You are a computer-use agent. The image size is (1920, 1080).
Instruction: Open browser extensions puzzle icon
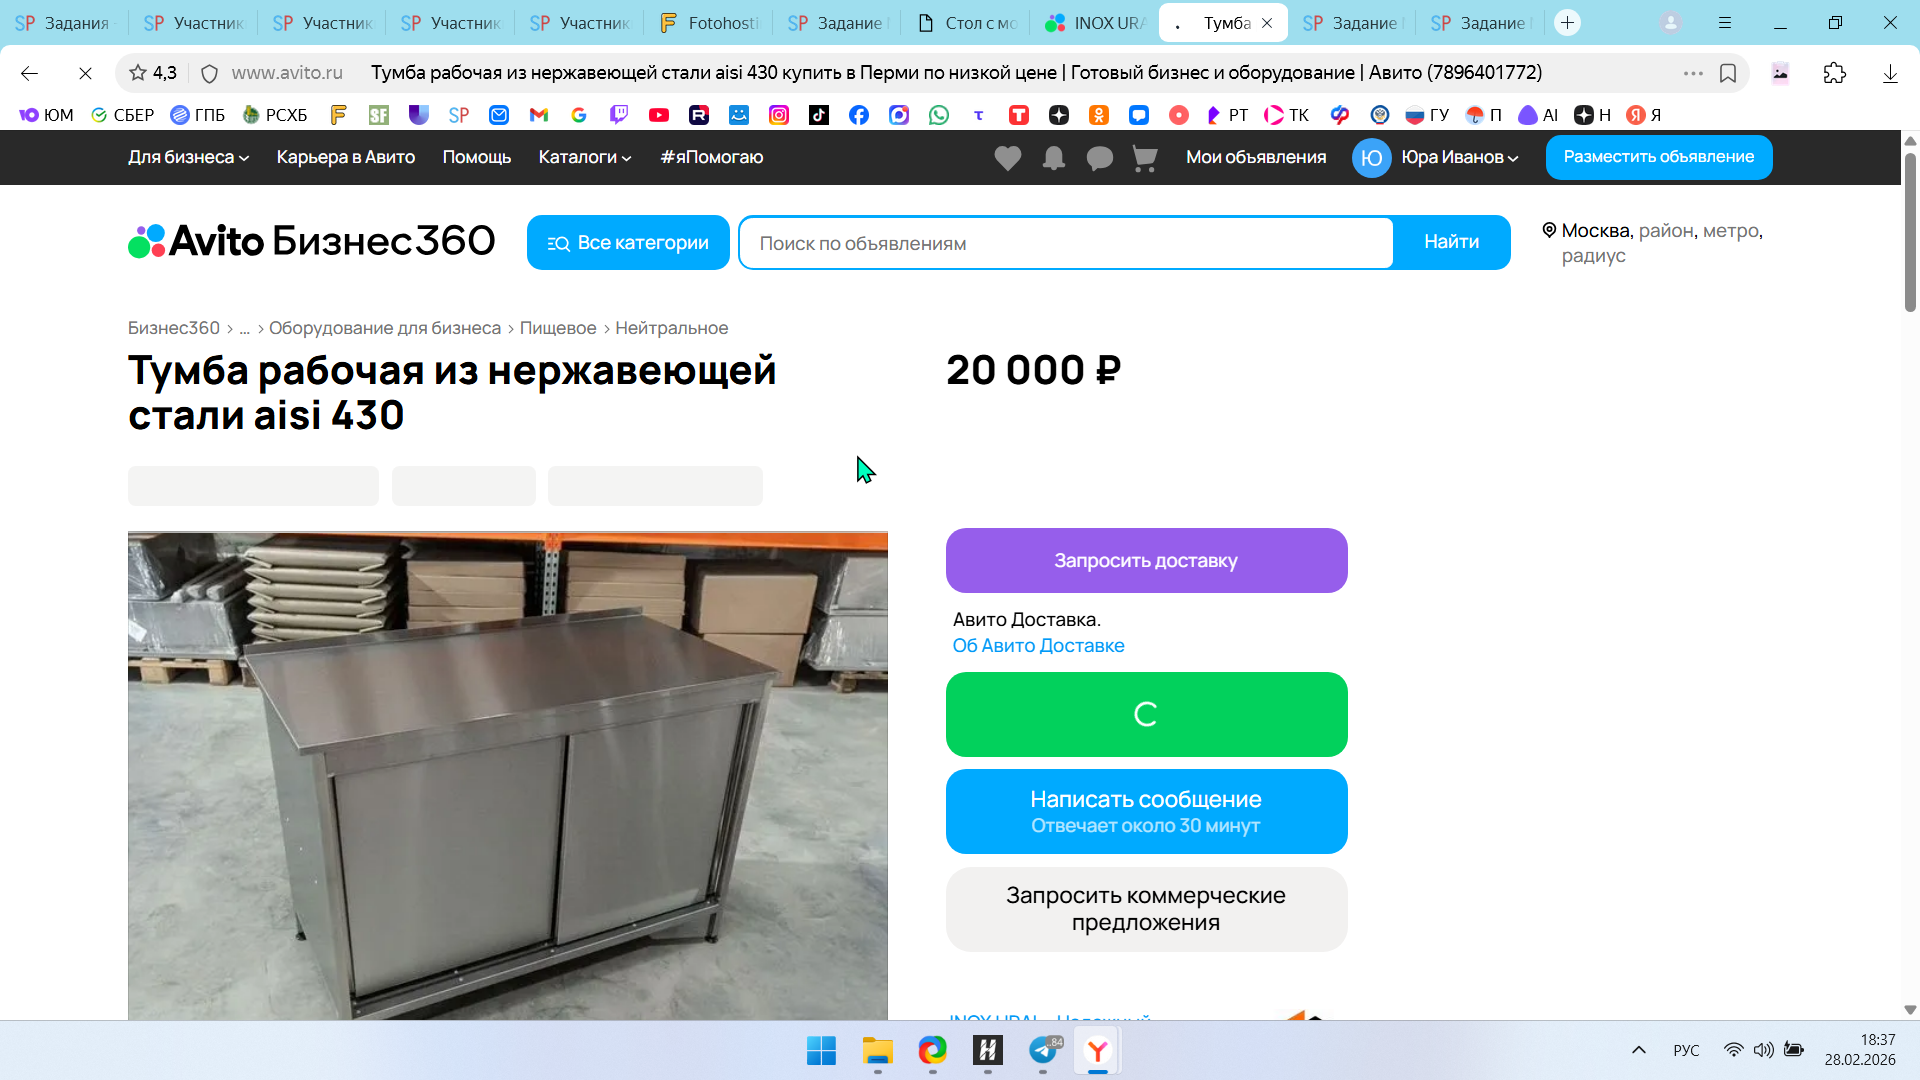tap(1835, 73)
